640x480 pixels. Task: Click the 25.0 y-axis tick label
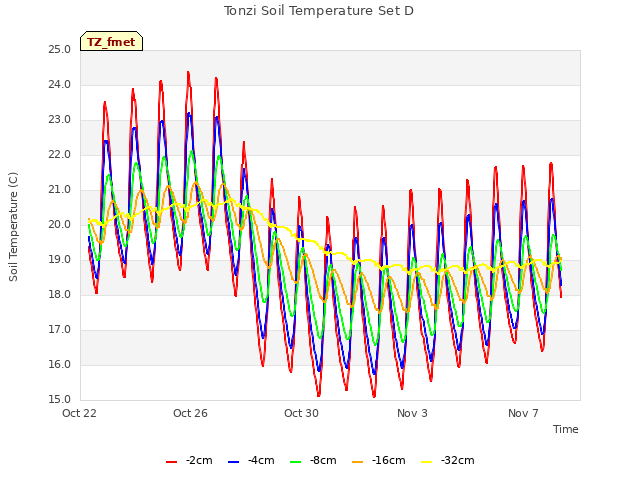click(x=60, y=50)
